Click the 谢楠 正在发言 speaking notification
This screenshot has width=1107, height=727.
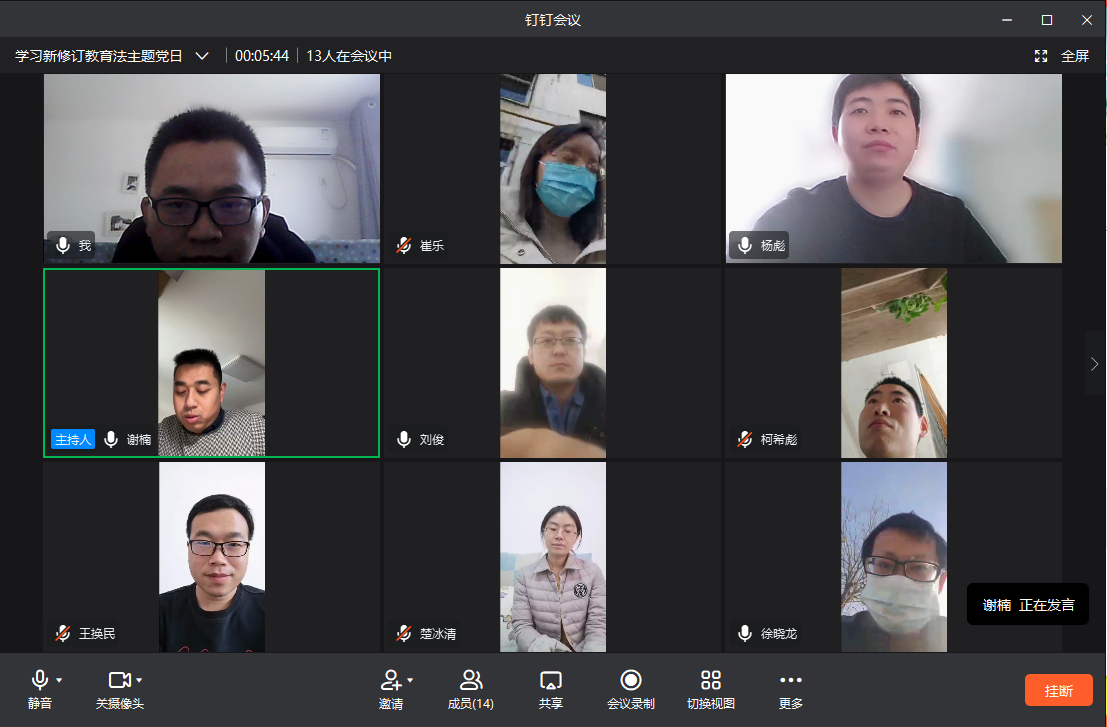coord(1027,605)
